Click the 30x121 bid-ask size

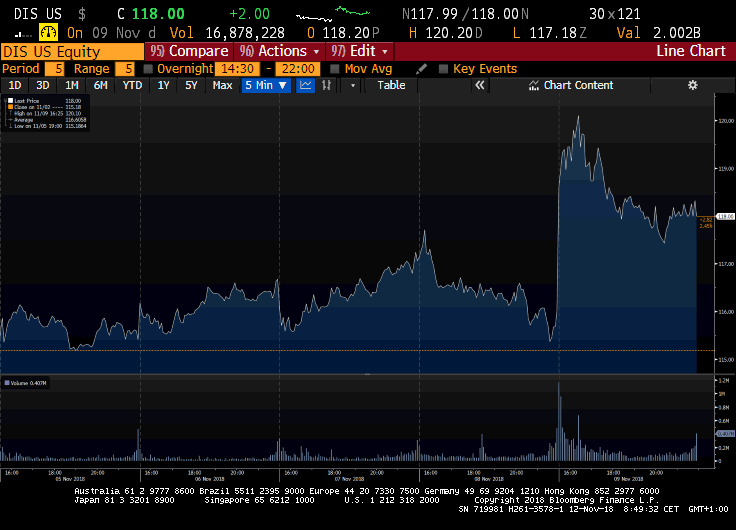coord(615,14)
